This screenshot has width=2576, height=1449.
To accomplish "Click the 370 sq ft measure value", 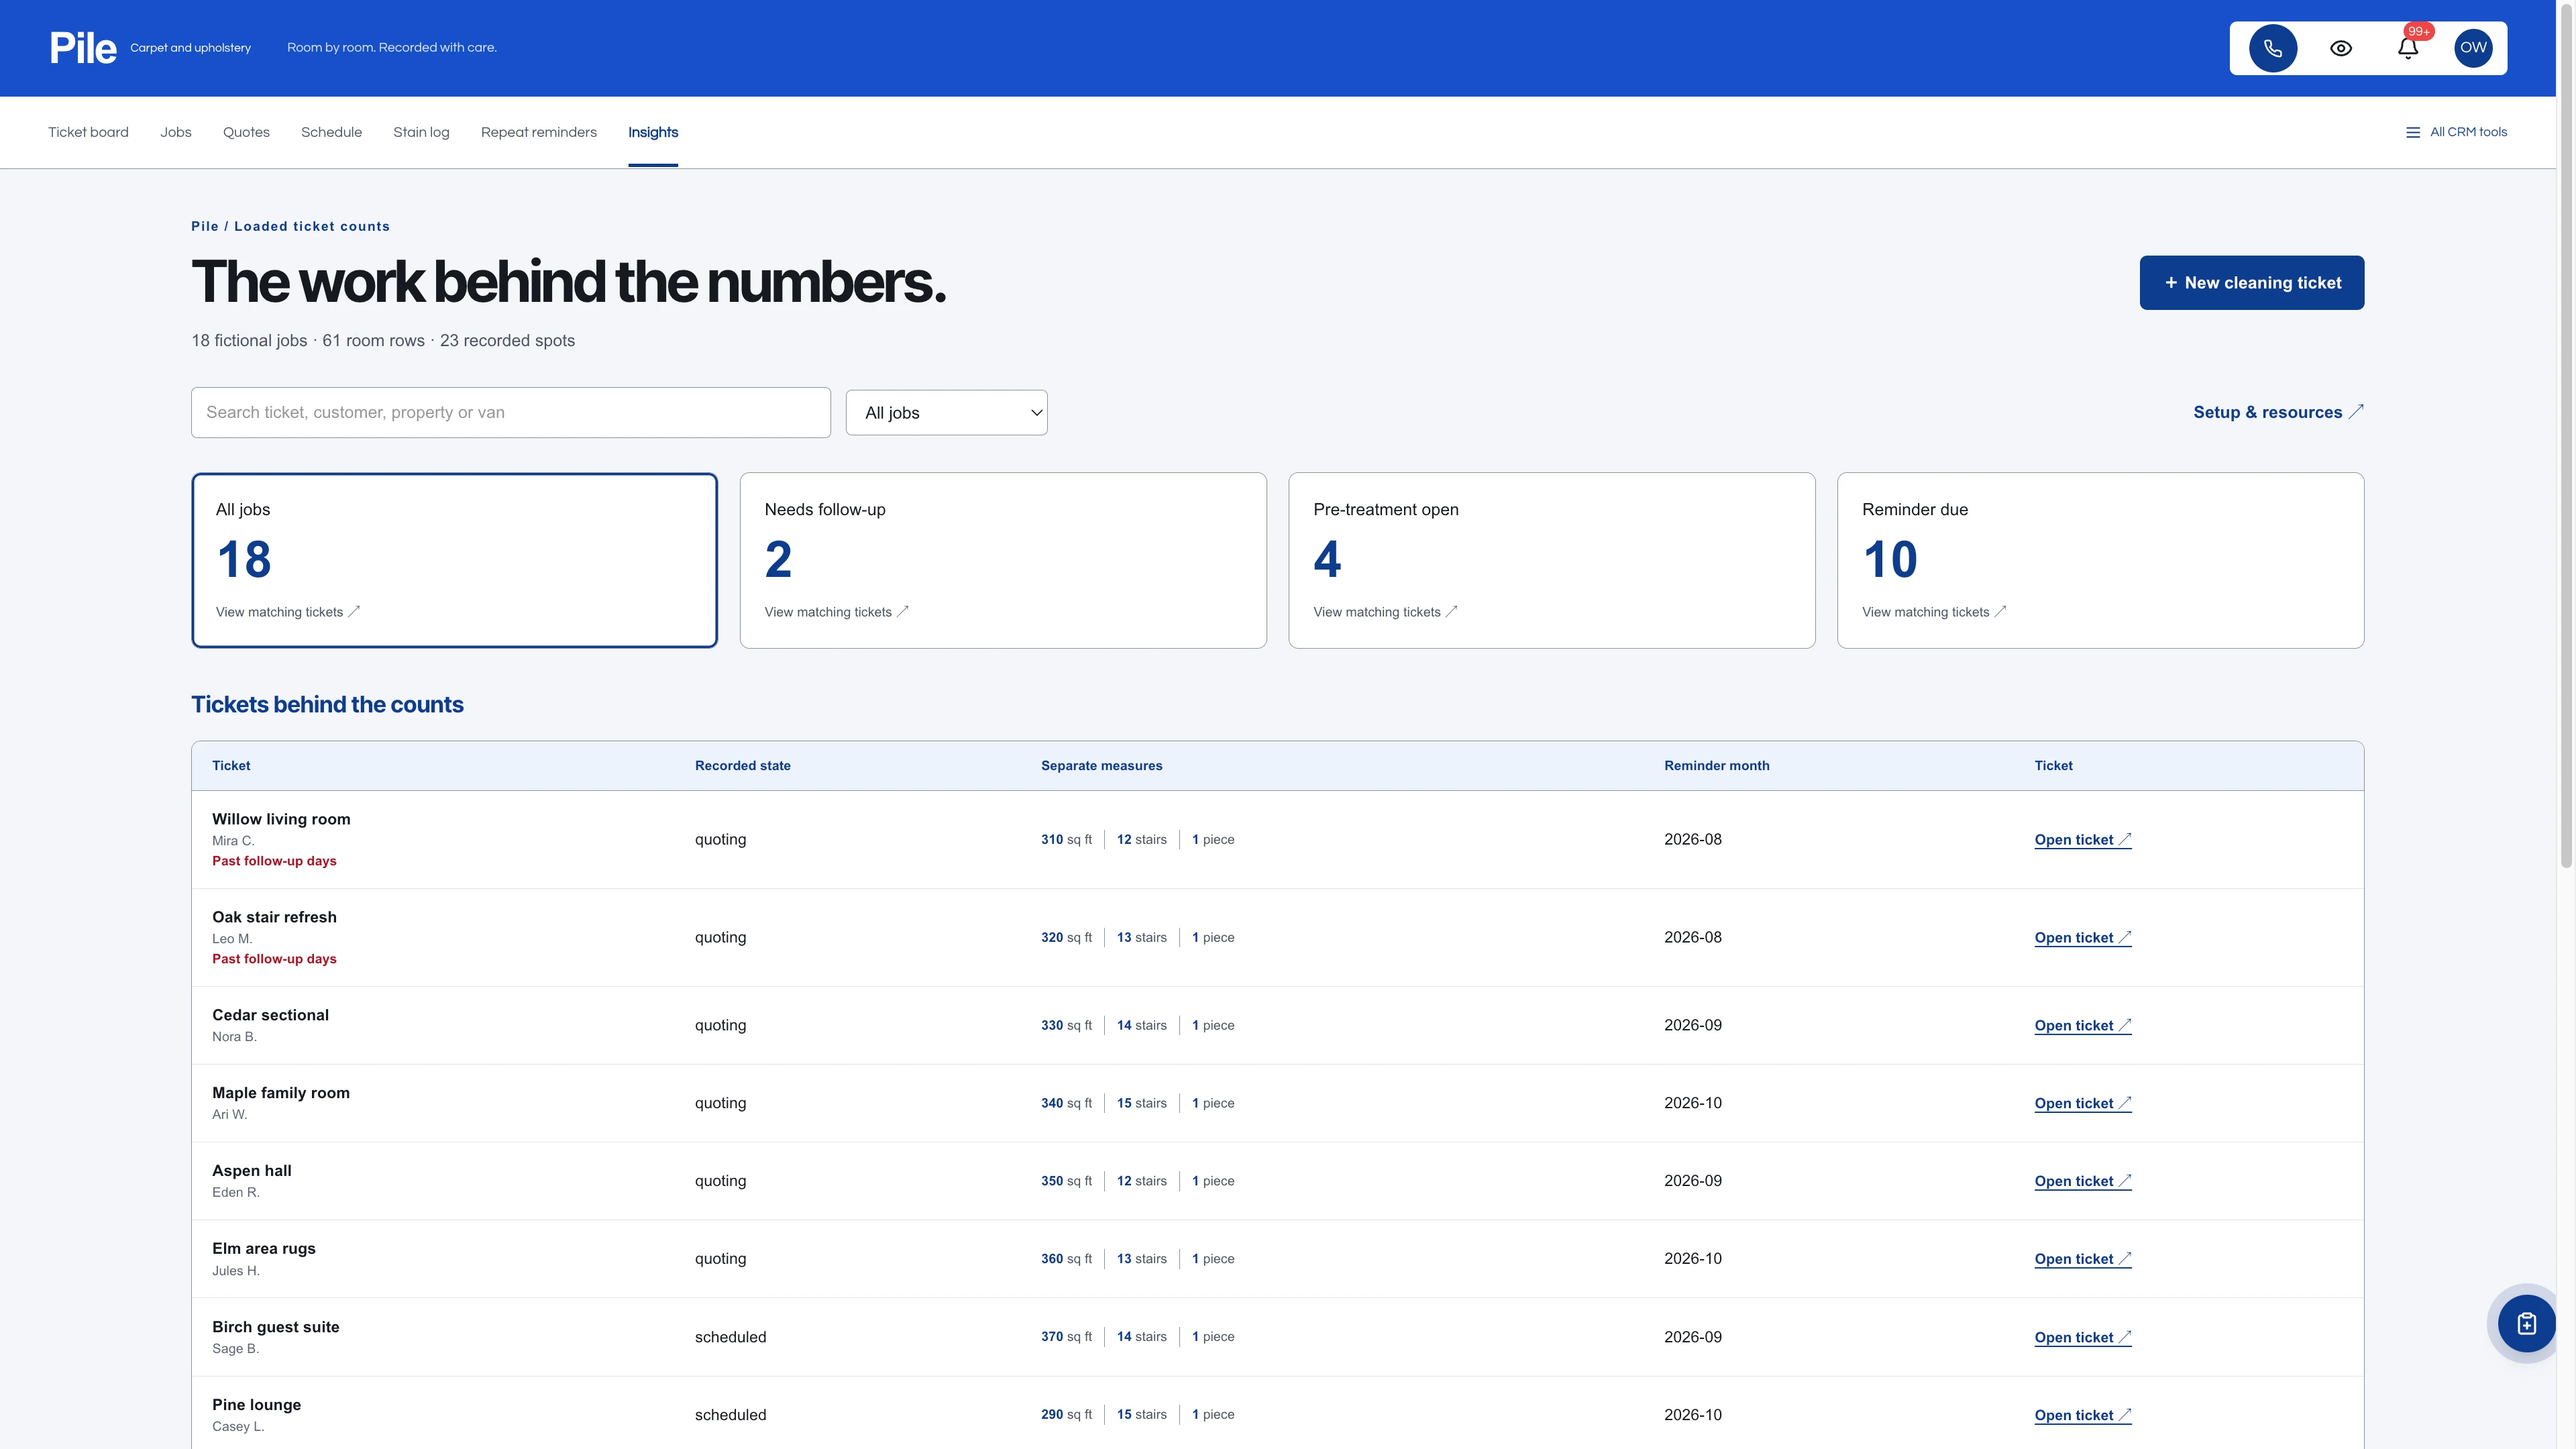I will pos(1066,1337).
